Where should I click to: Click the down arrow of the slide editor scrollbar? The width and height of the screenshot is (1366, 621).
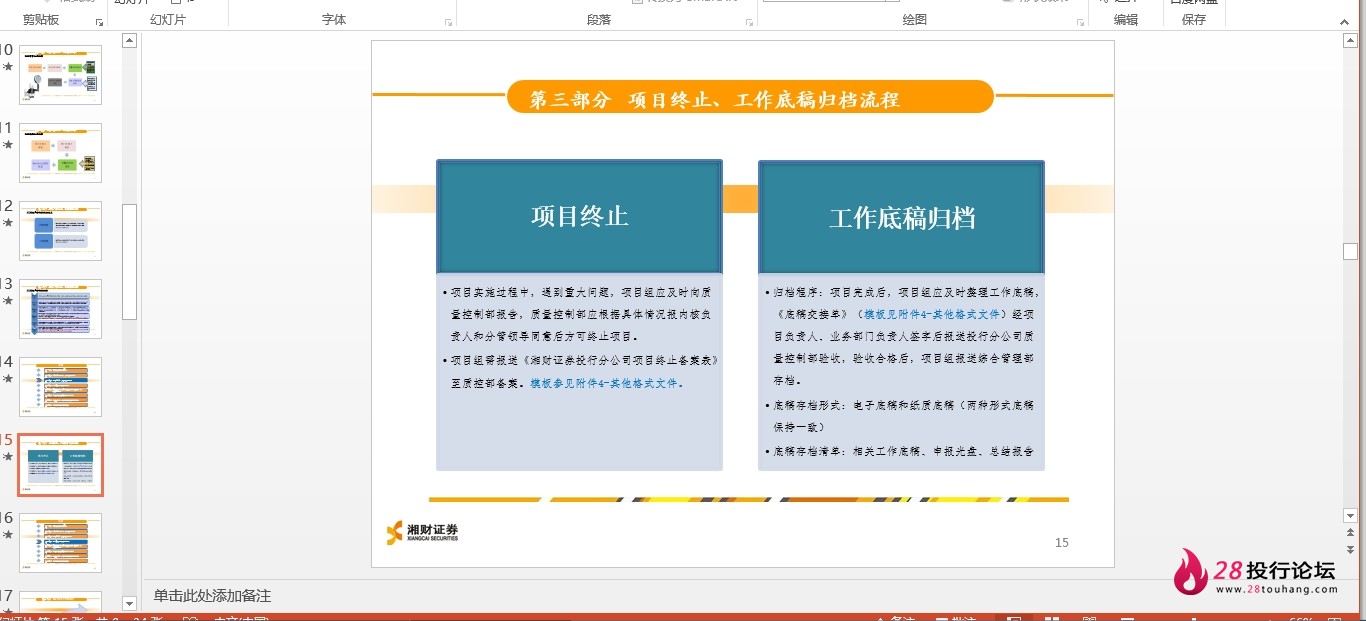1350,516
